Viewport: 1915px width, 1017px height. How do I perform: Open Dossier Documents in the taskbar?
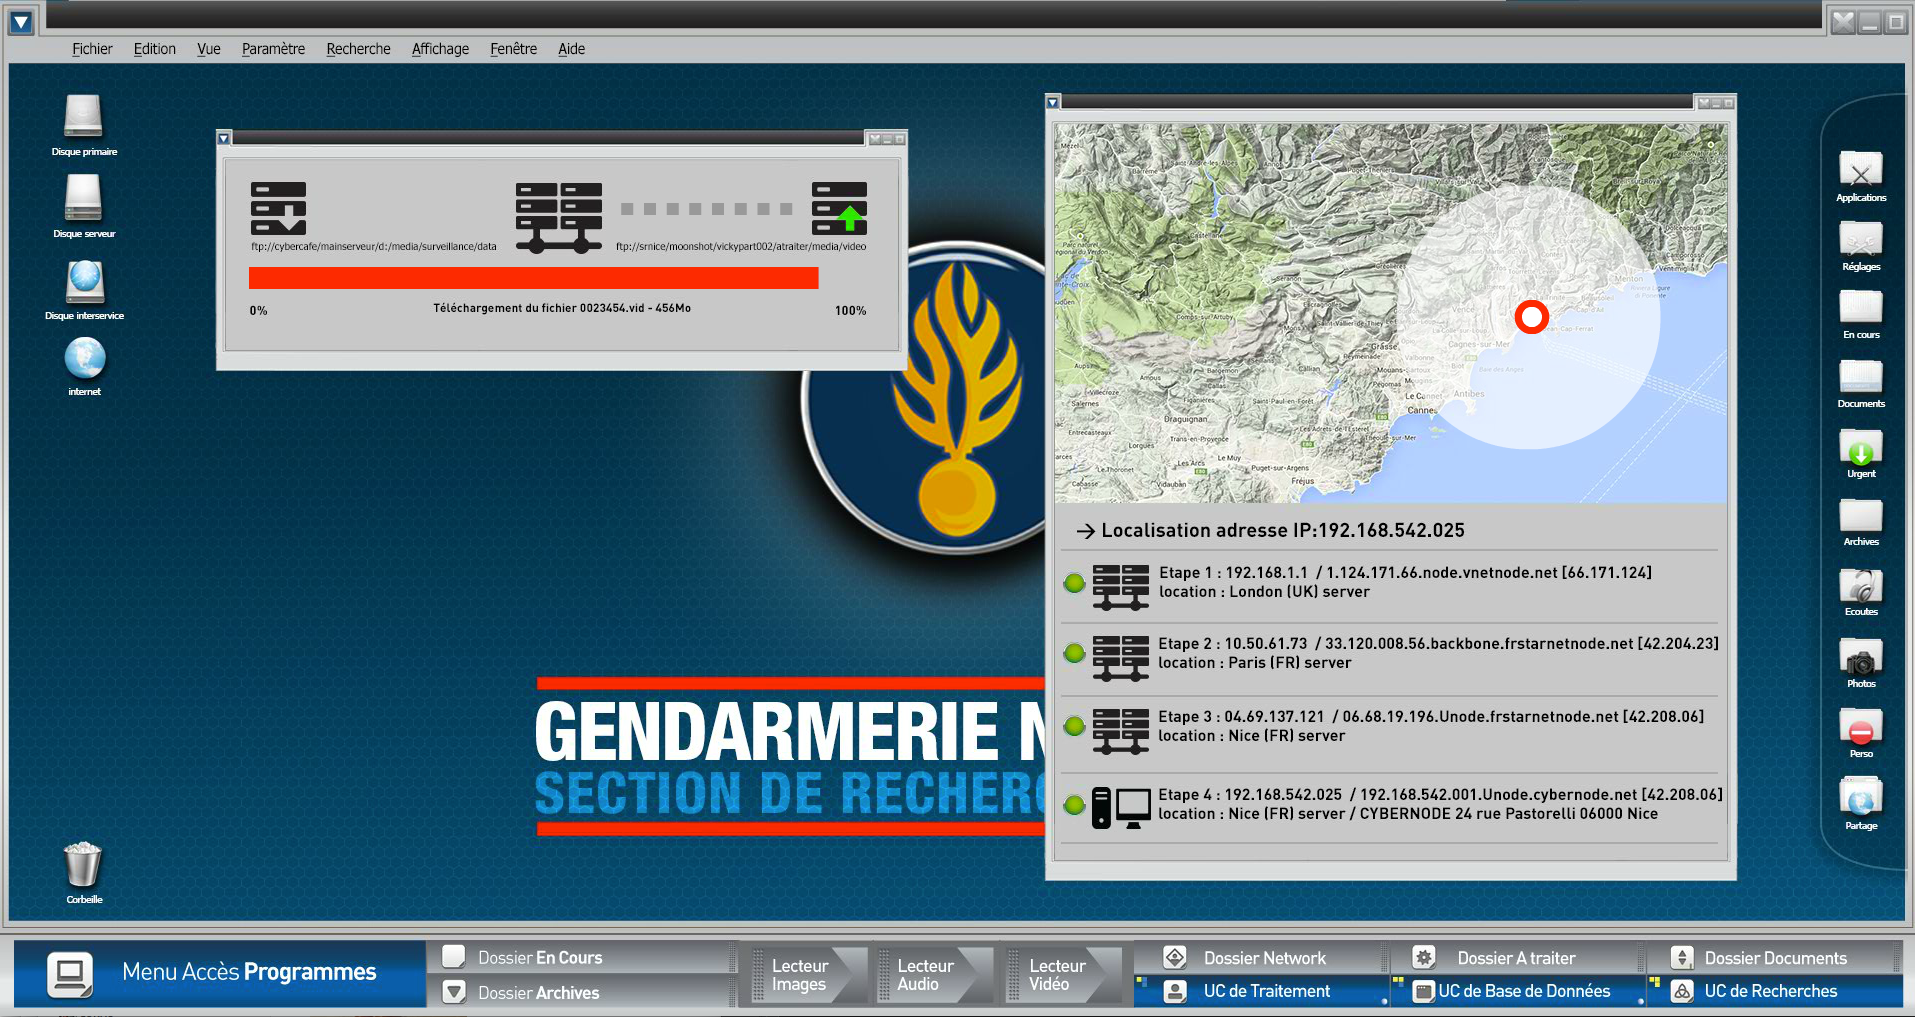point(1773,958)
